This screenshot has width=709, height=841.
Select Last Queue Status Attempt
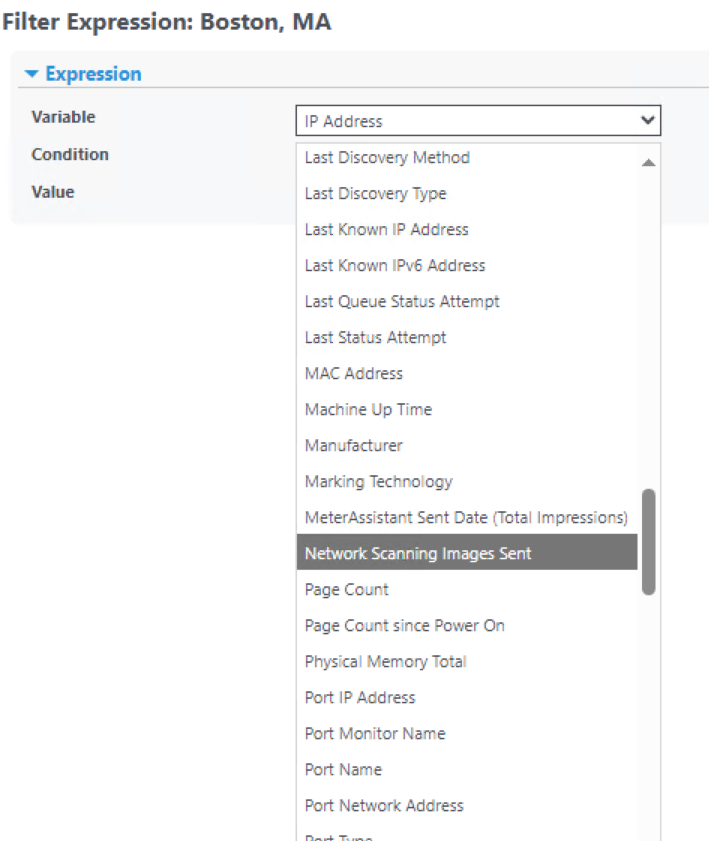pos(402,302)
